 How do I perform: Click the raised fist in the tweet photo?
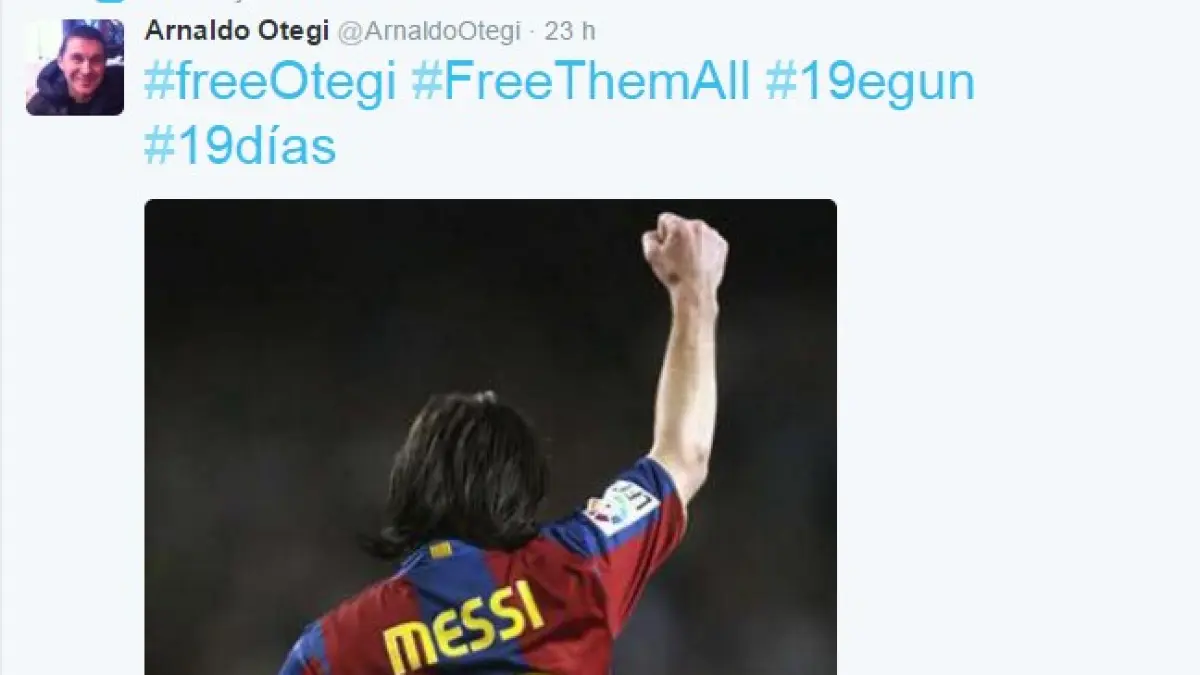click(685, 250)
